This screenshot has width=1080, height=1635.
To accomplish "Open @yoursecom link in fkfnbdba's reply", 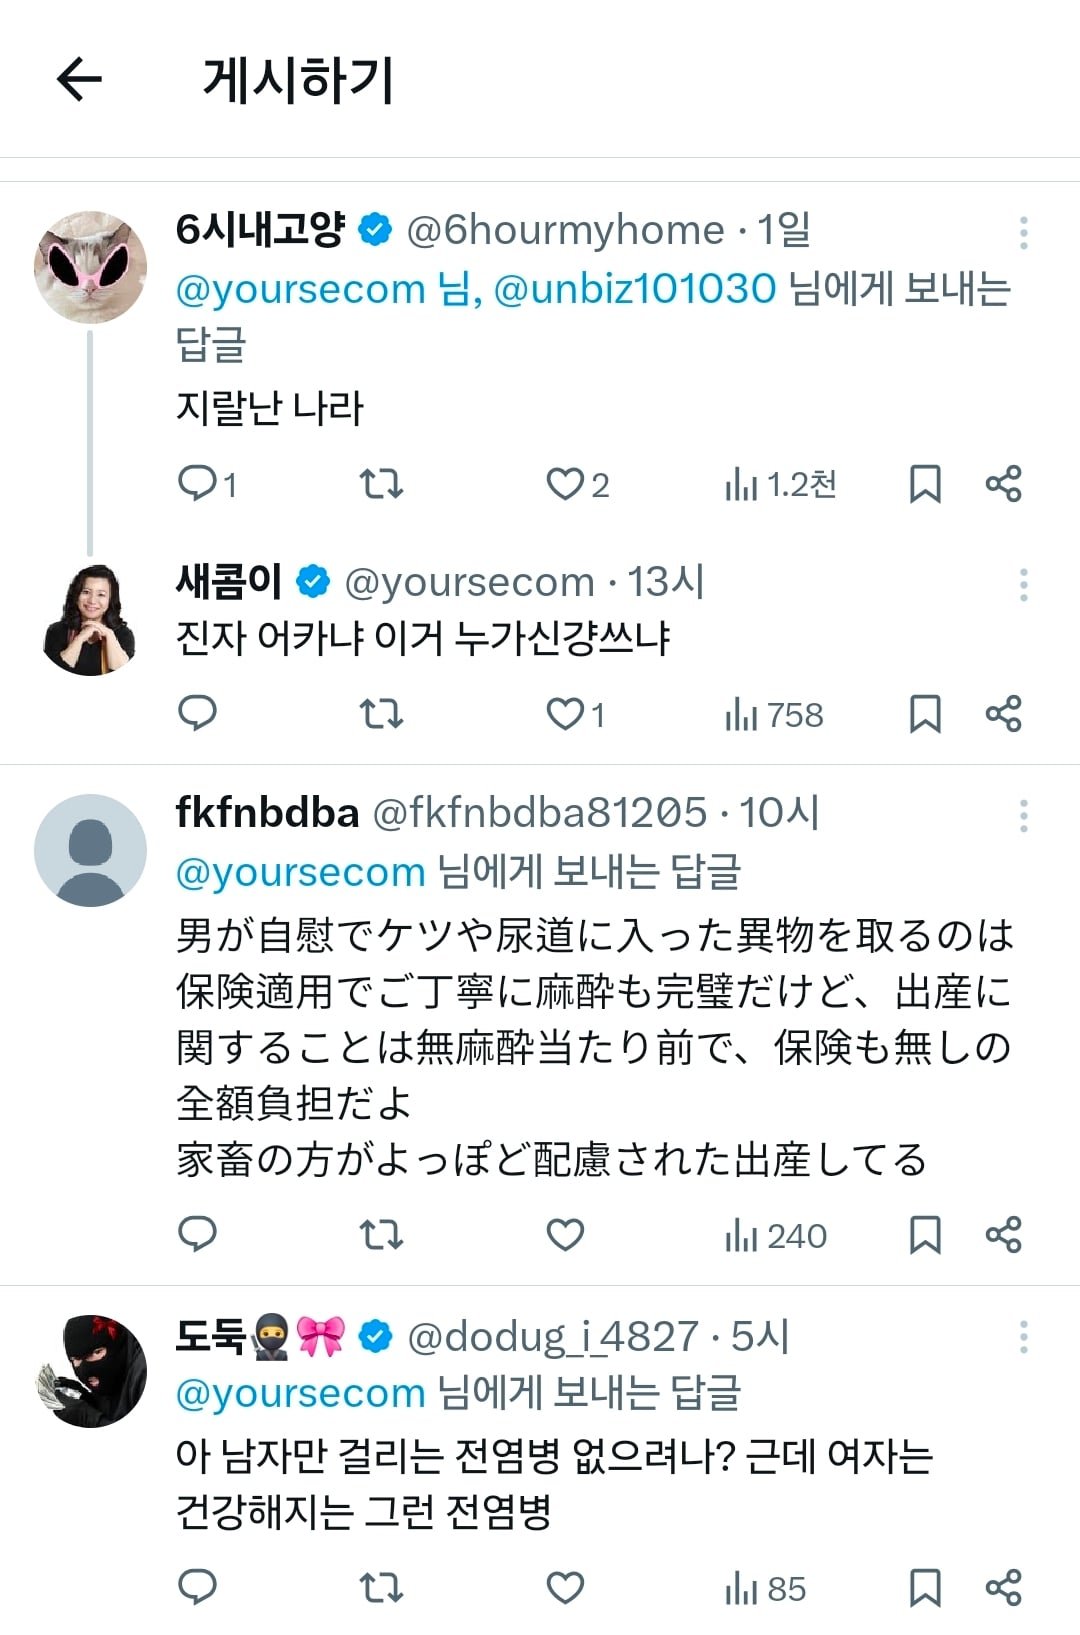I will [300, 873].
